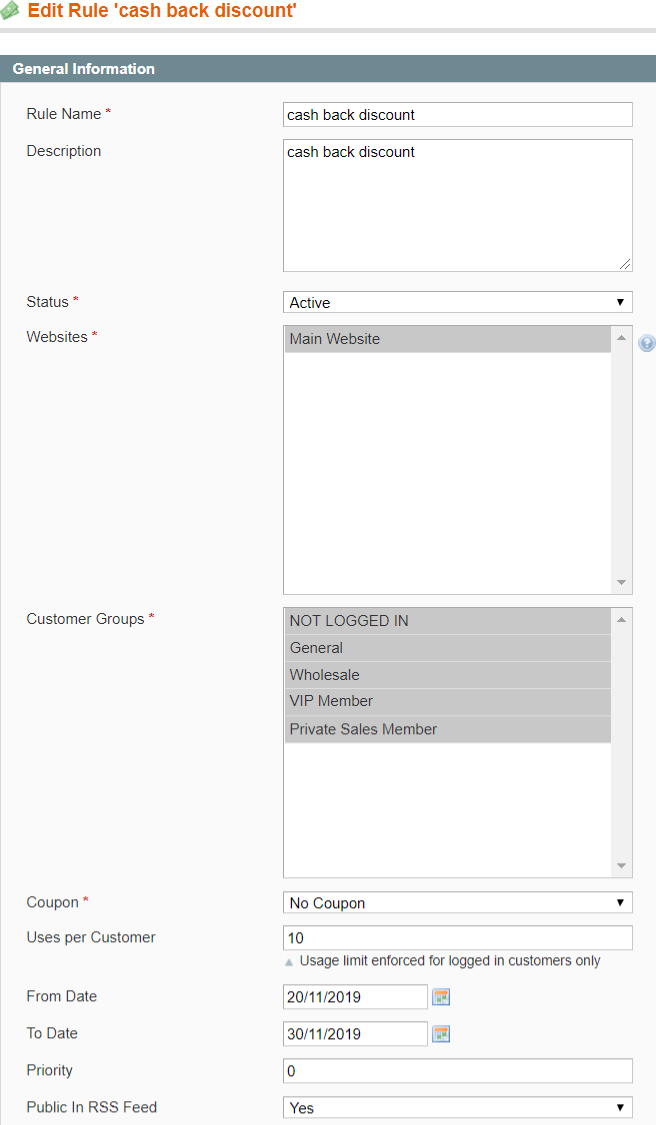Choose the Wholesale customer group
The width and height of the screenshot is (656, 1125).
[x=447, y=675]
